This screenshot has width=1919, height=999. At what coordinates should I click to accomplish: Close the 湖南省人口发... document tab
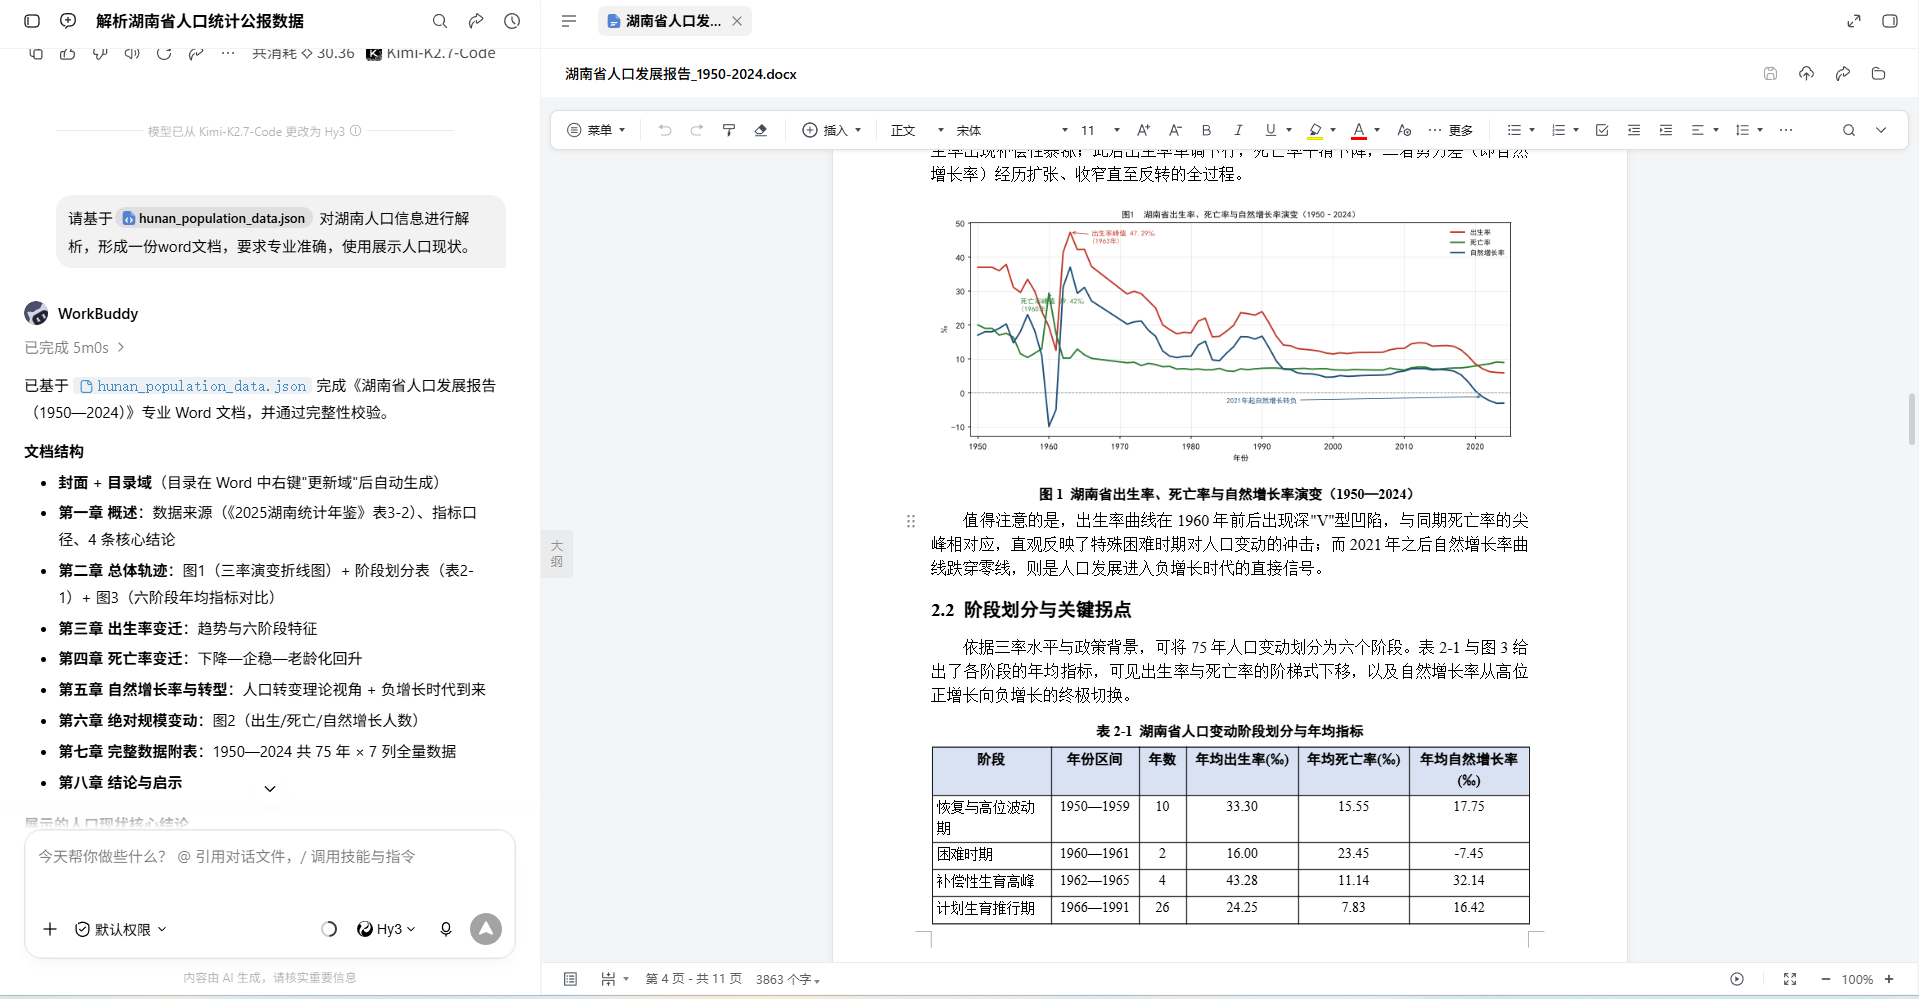click(x=737, y=21)
